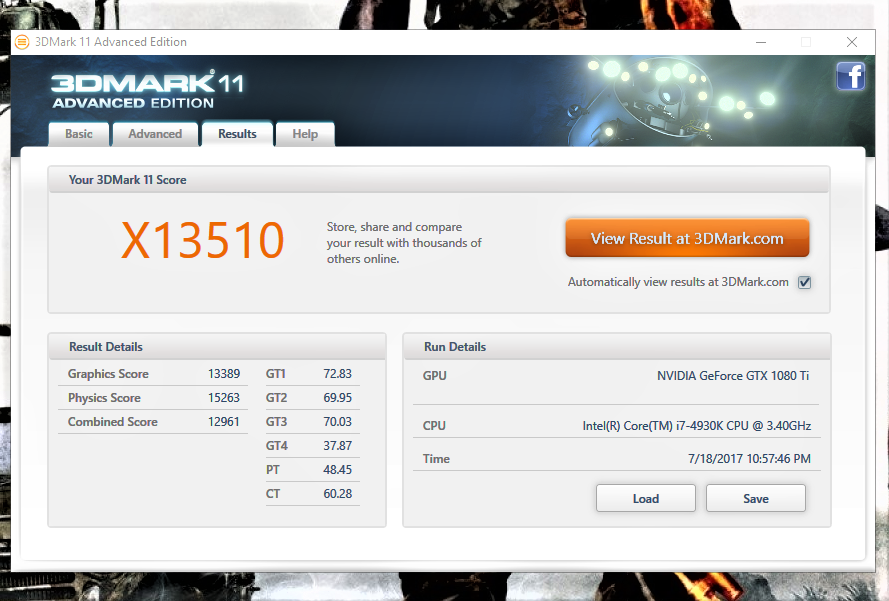
Task: Click the Your 3DMark 11 Score header
Action: 439,180
